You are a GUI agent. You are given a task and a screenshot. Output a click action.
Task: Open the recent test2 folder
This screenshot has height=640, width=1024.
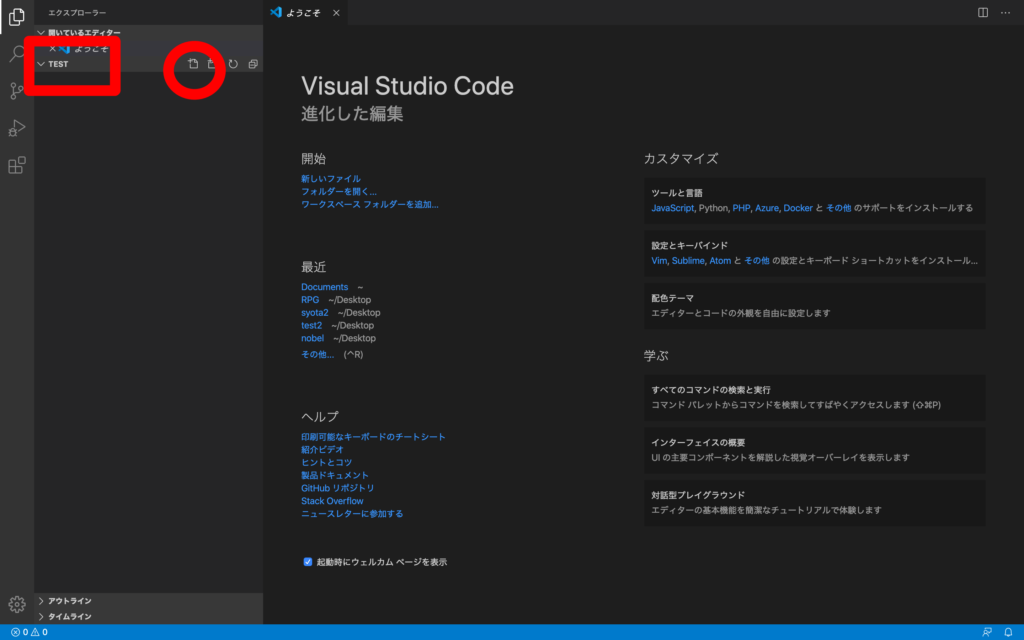point(312,325)
